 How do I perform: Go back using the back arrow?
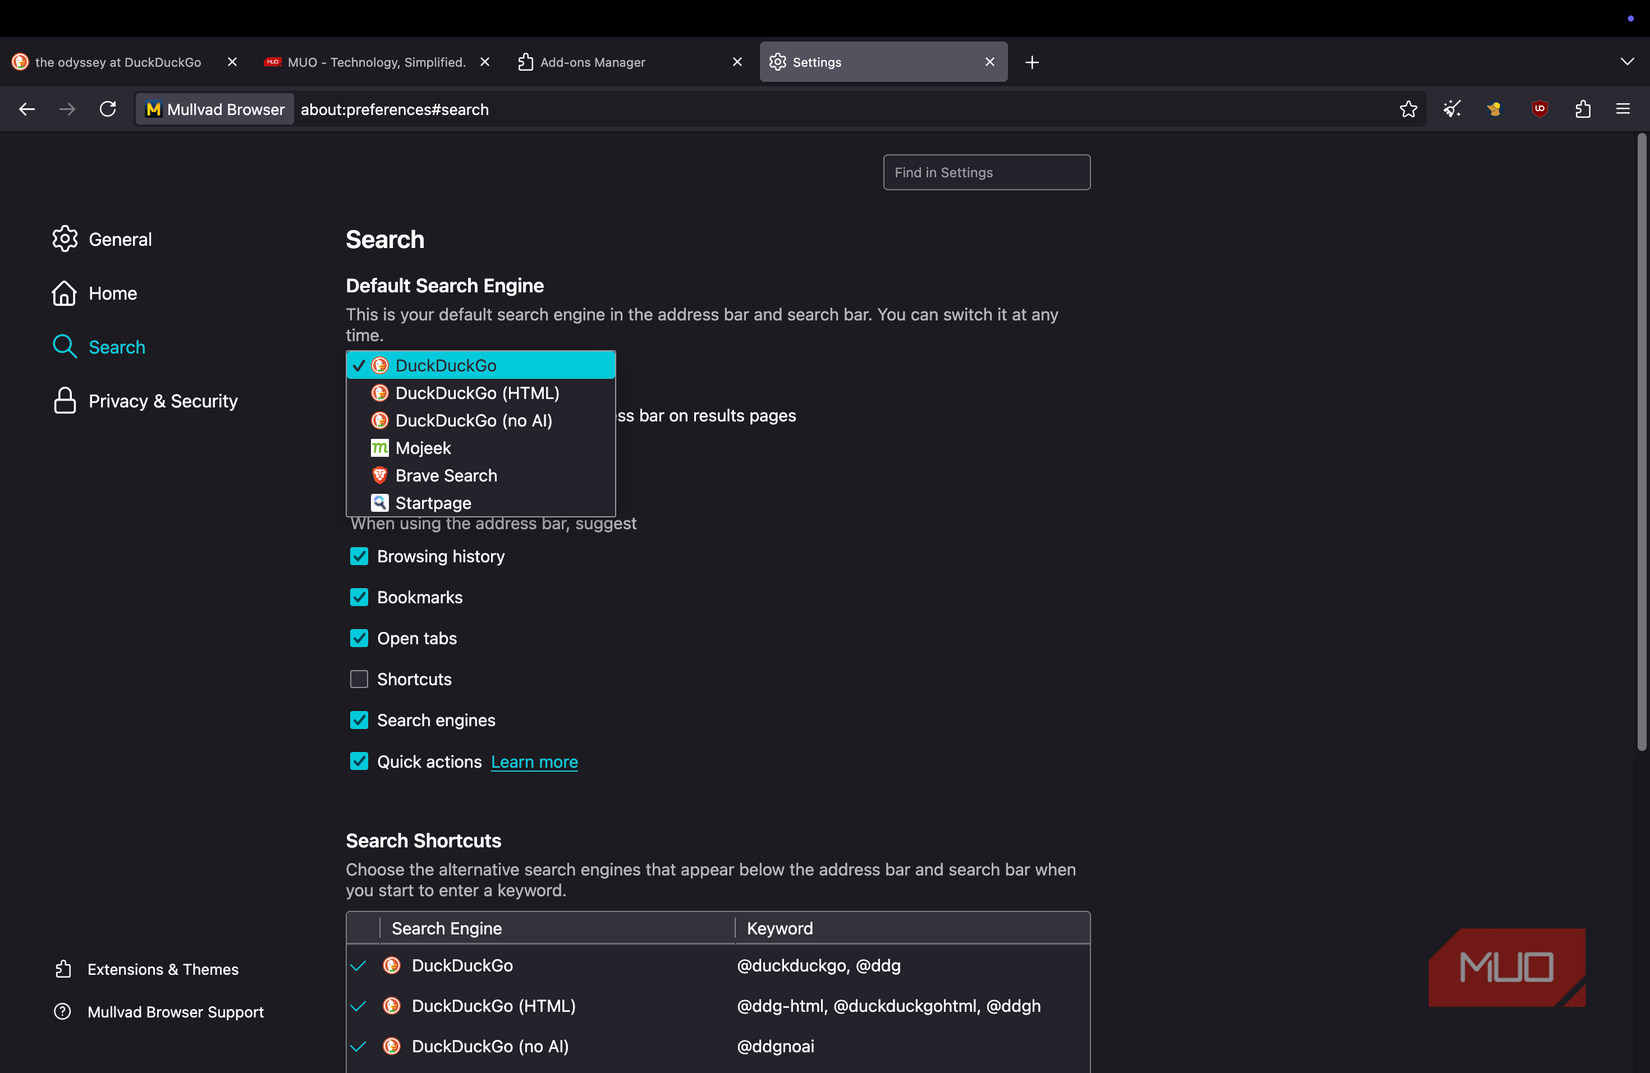pos(27,109)
